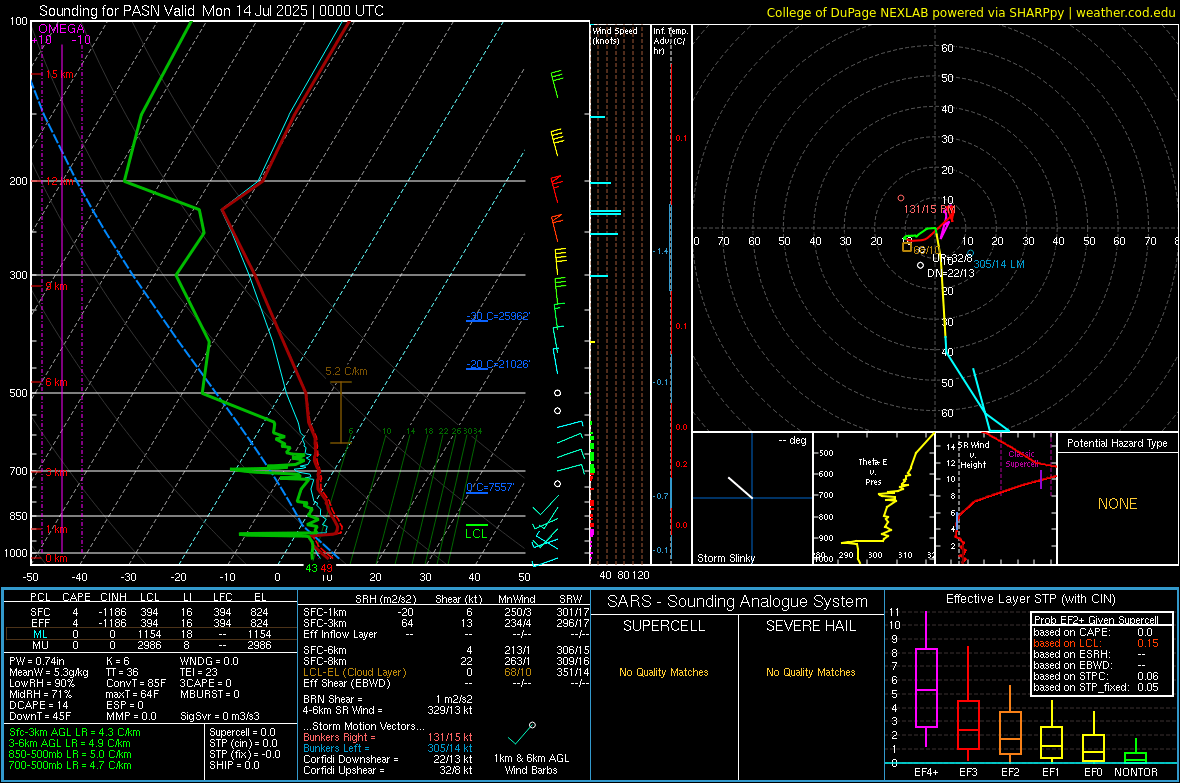Click the EF1 axis label

pos(1051,772)
